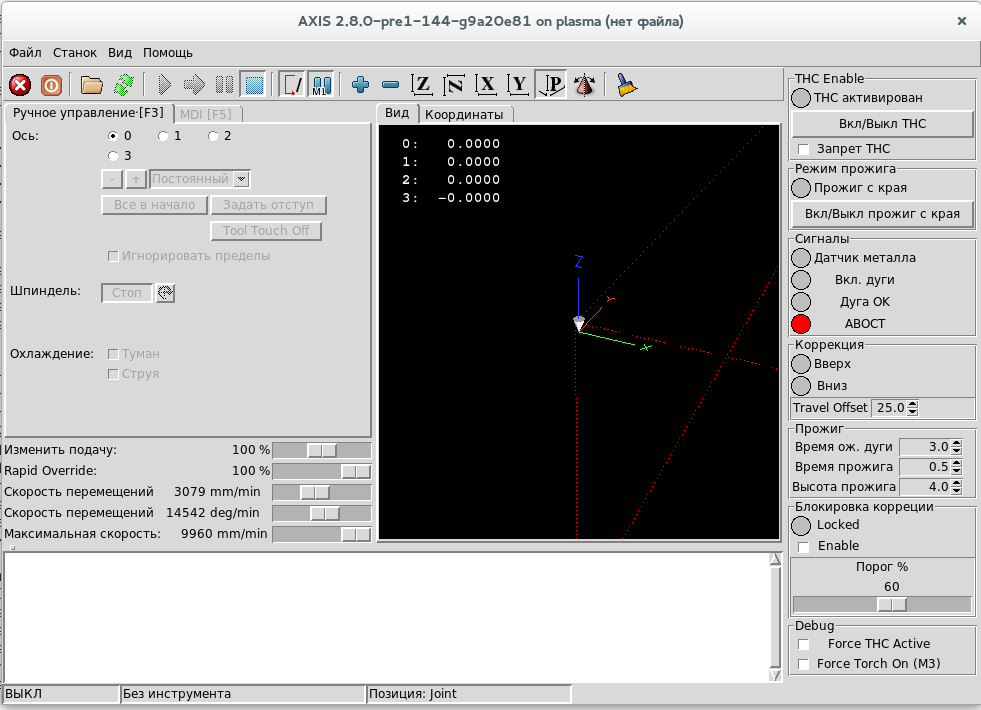Increase Travel Offset with stepper arrow
The width and height of the screenshot is (981, 710).
(911, 404)
